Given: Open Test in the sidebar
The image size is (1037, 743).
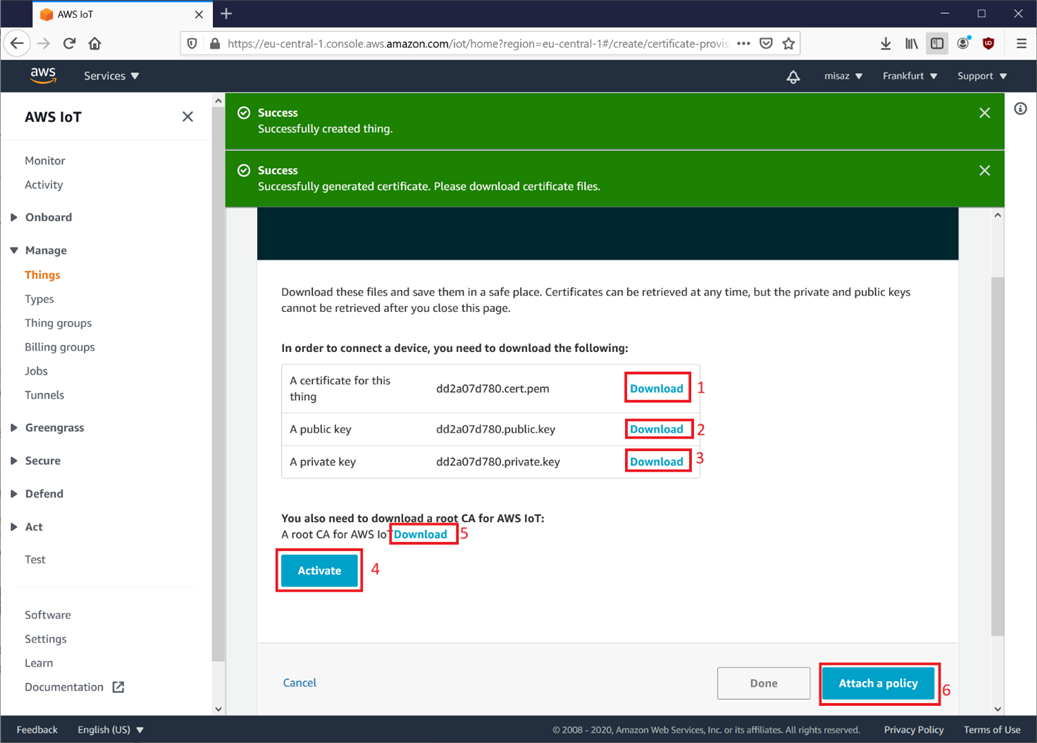Looking at the screenshot, I should pos(35,560).
